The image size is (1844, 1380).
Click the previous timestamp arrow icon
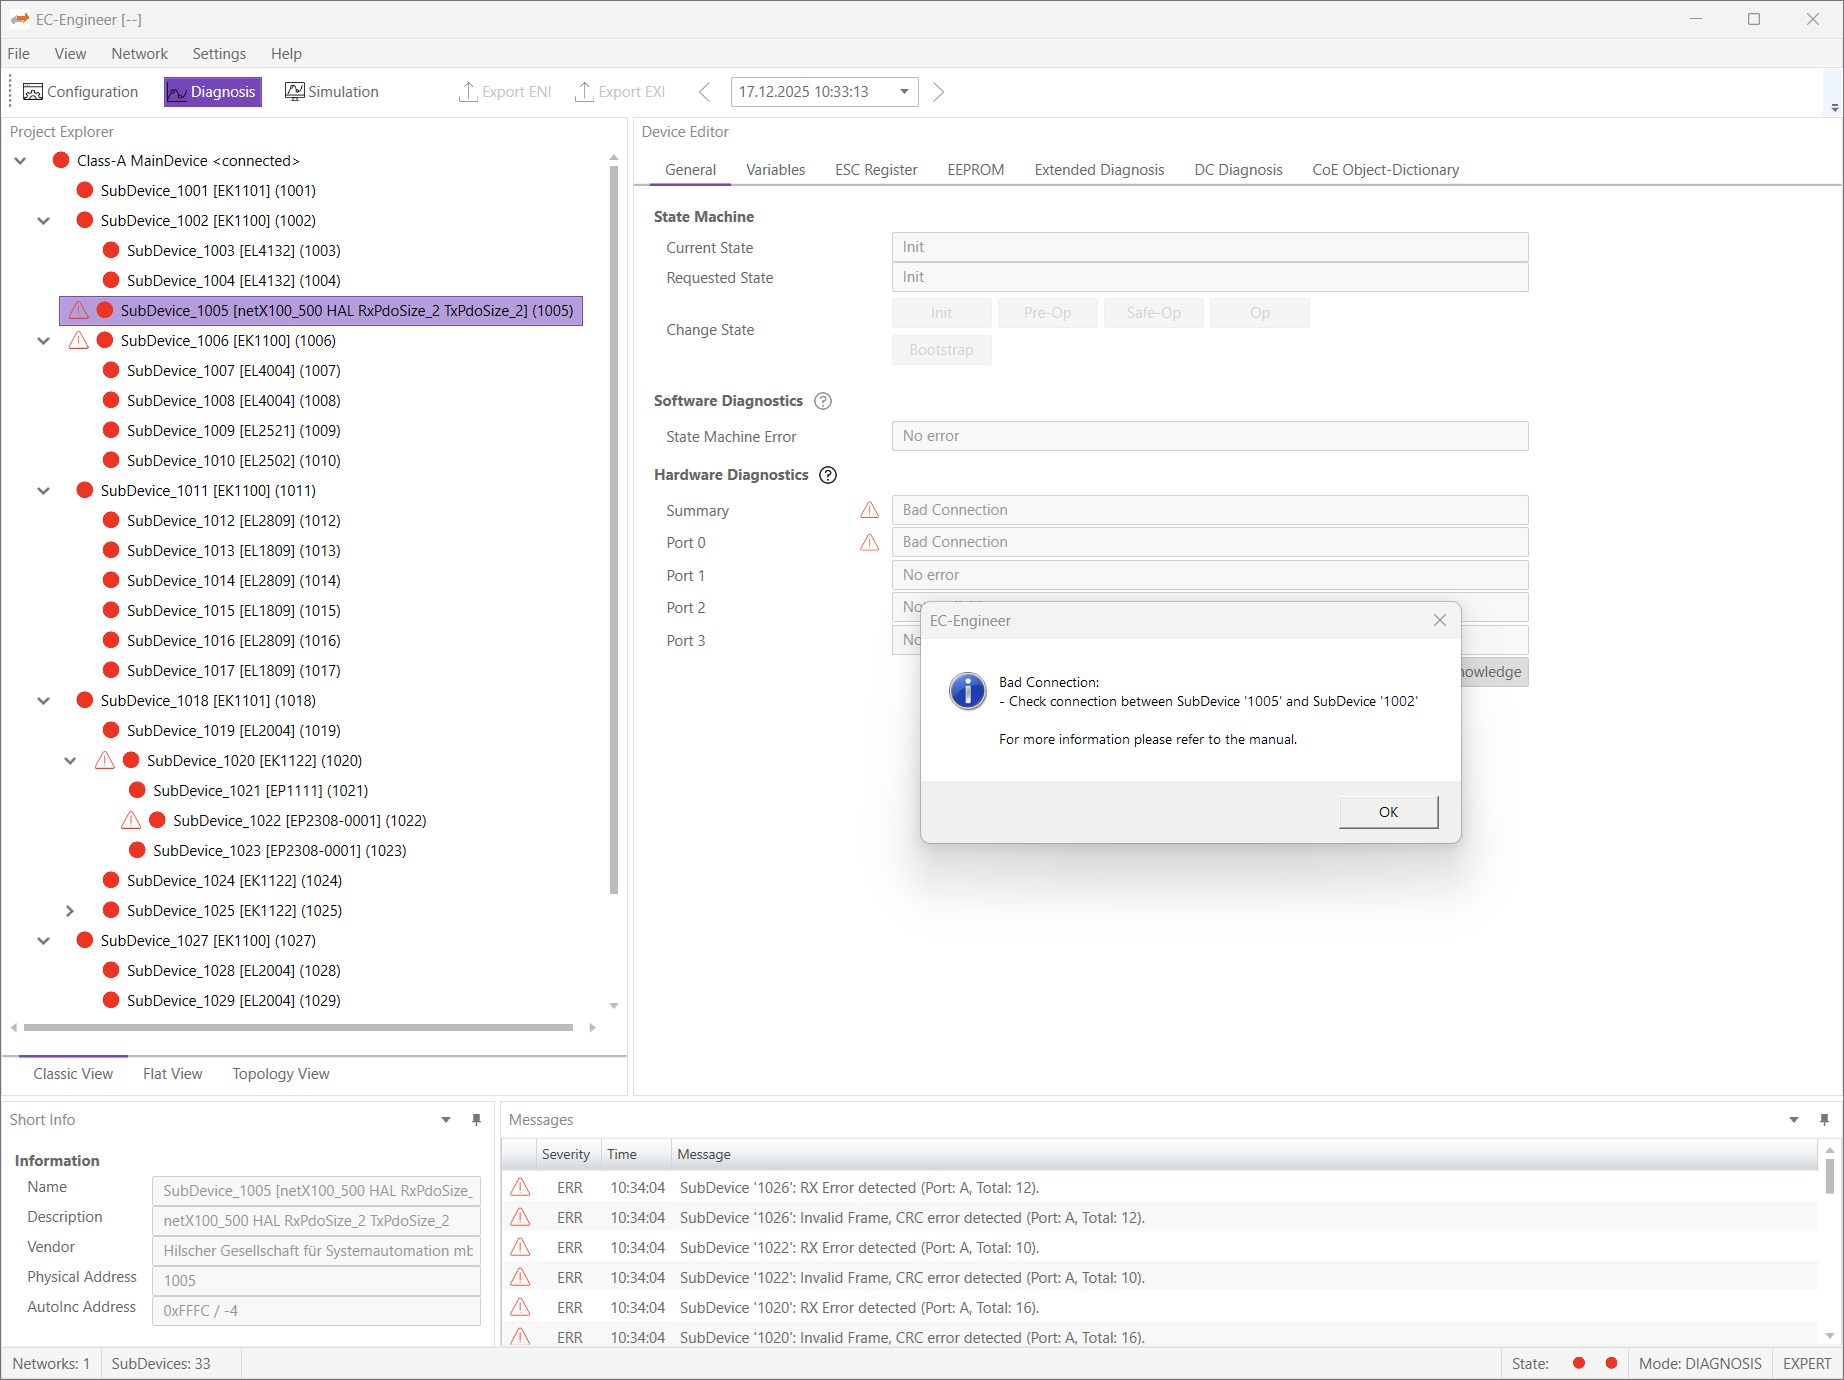pyautogui.click(x=705, y=92)
